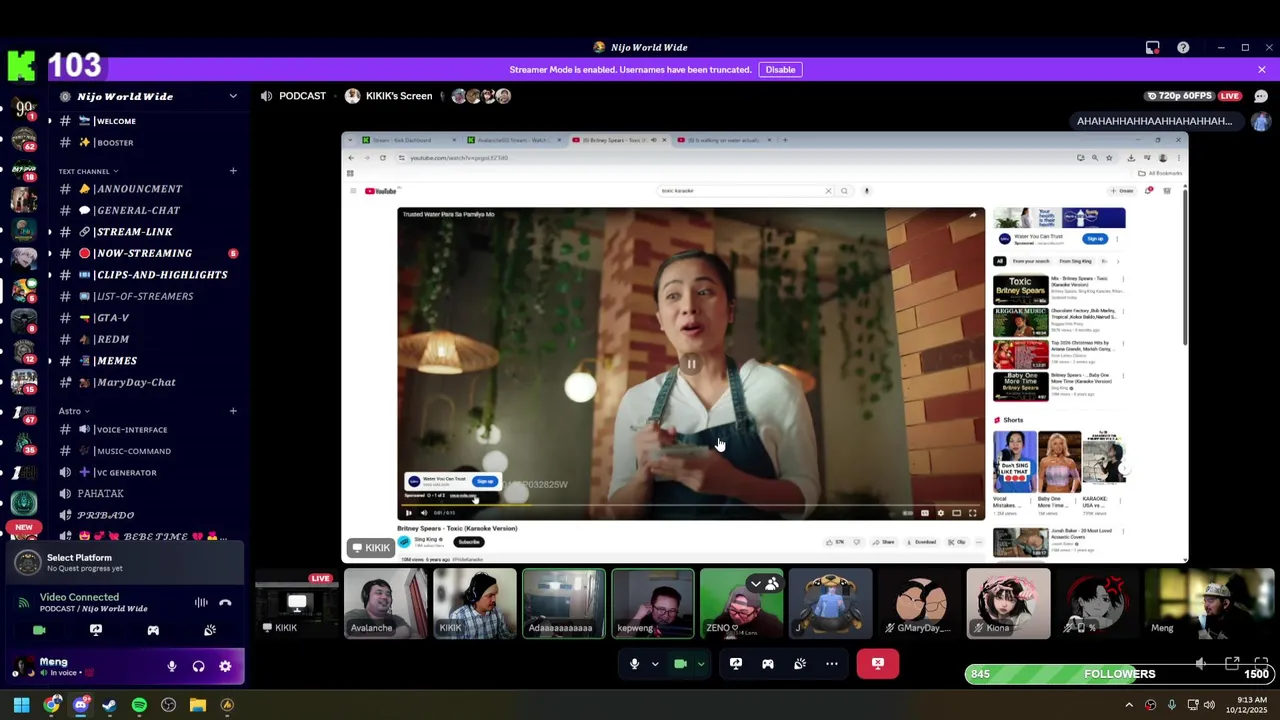1280x720 pixels.
Task: Expand threads arrow beside CLIPS-AND-HIGHLIGHTS
Action: coord(49,275)
